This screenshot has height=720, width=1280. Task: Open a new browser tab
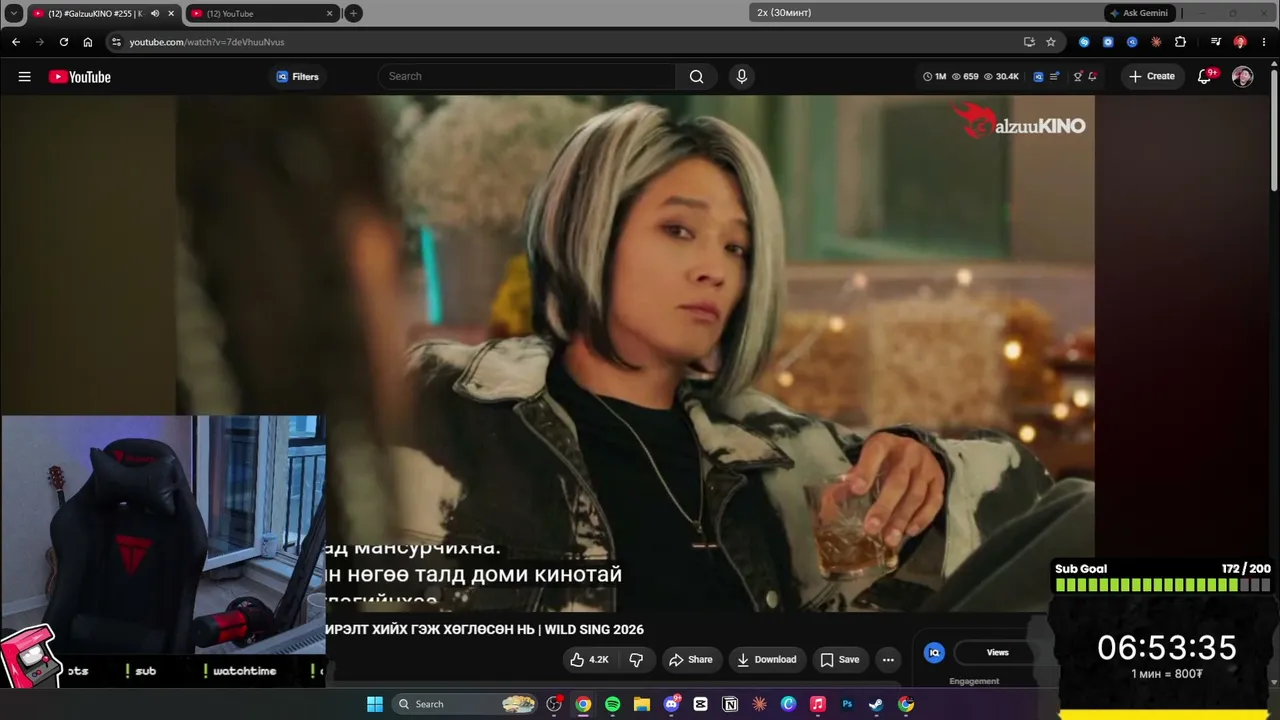click(x=353, y=14)
